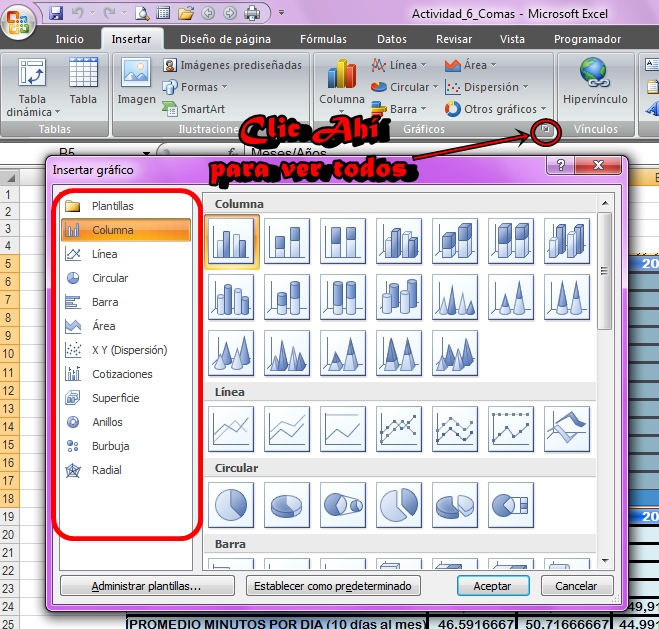Click the printer icon in quick access toolbar
The width and height of the screenshot is (659, 629).
[252, 13]
